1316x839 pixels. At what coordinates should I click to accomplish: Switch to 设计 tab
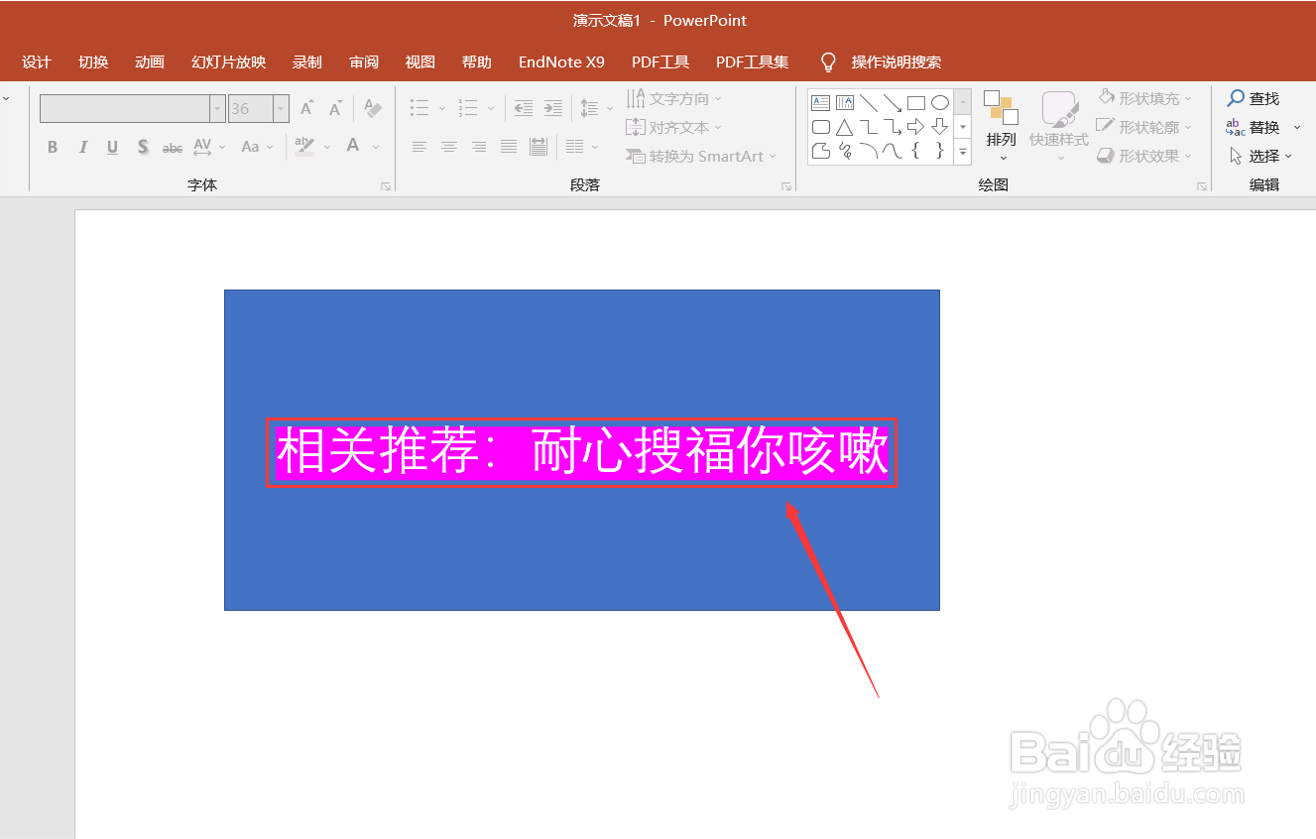36,62
